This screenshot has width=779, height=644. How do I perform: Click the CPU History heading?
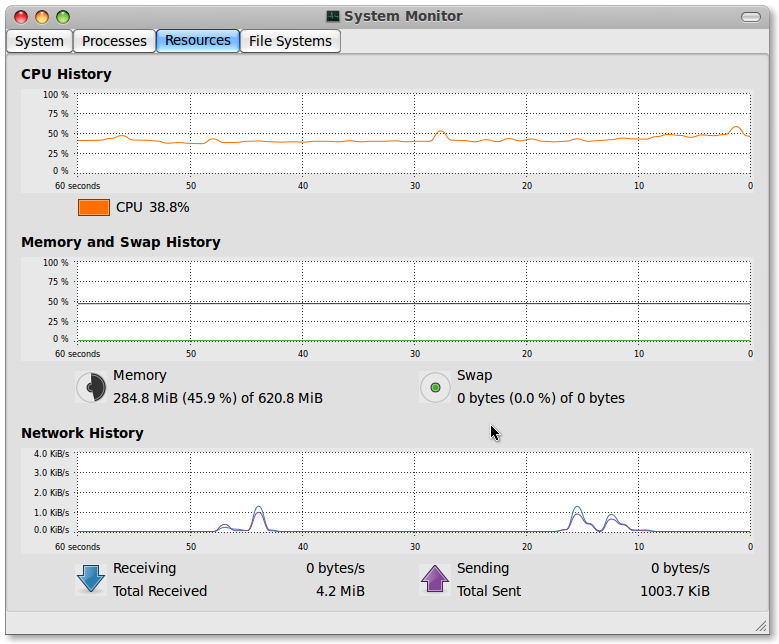tap(66, 74)
